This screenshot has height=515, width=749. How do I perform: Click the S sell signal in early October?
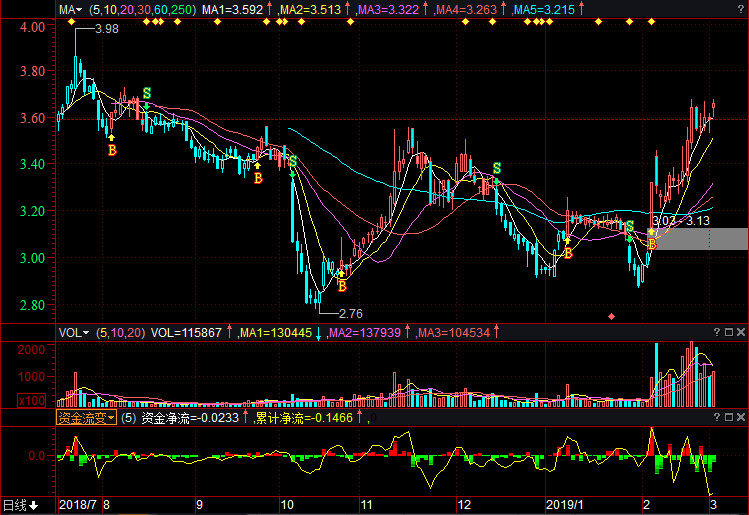coord(292,161)
